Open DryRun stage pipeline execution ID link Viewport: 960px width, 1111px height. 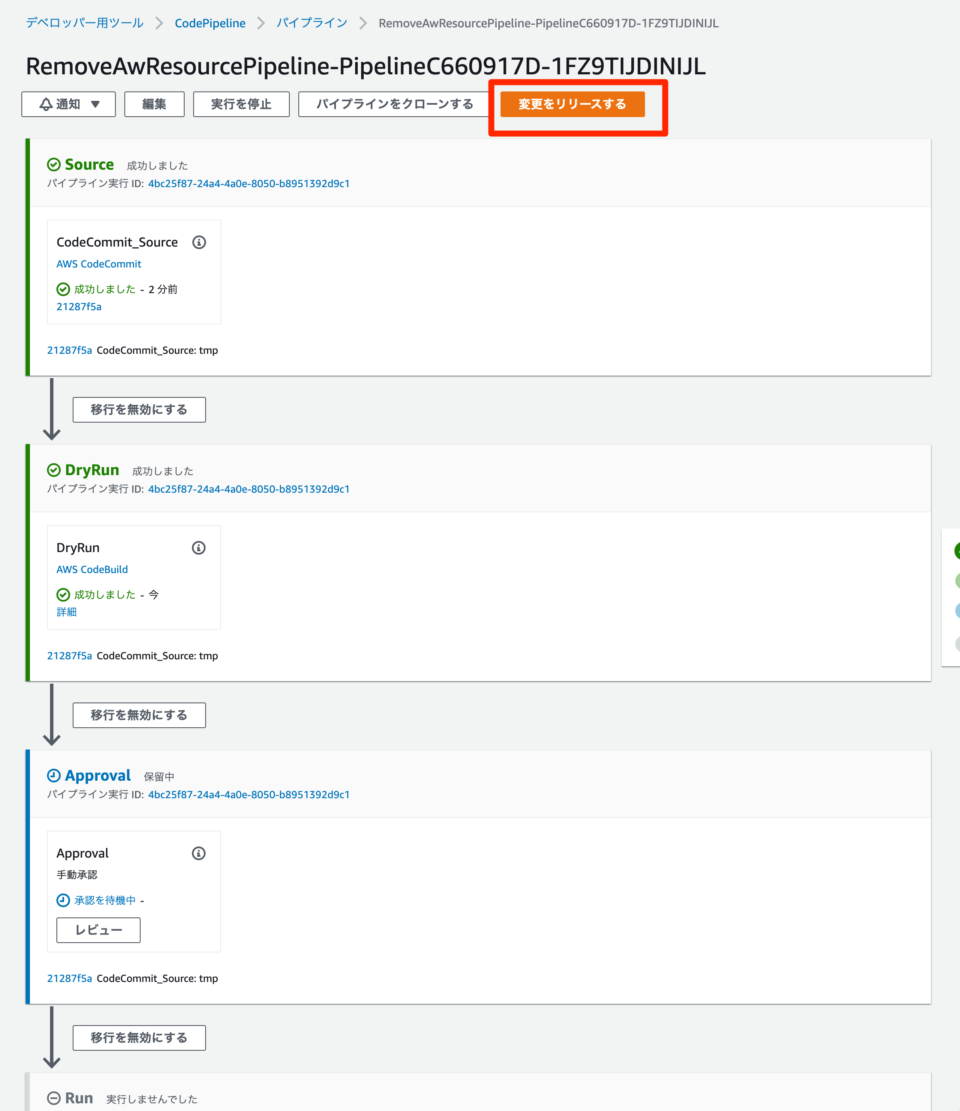(x=249, y=489)
